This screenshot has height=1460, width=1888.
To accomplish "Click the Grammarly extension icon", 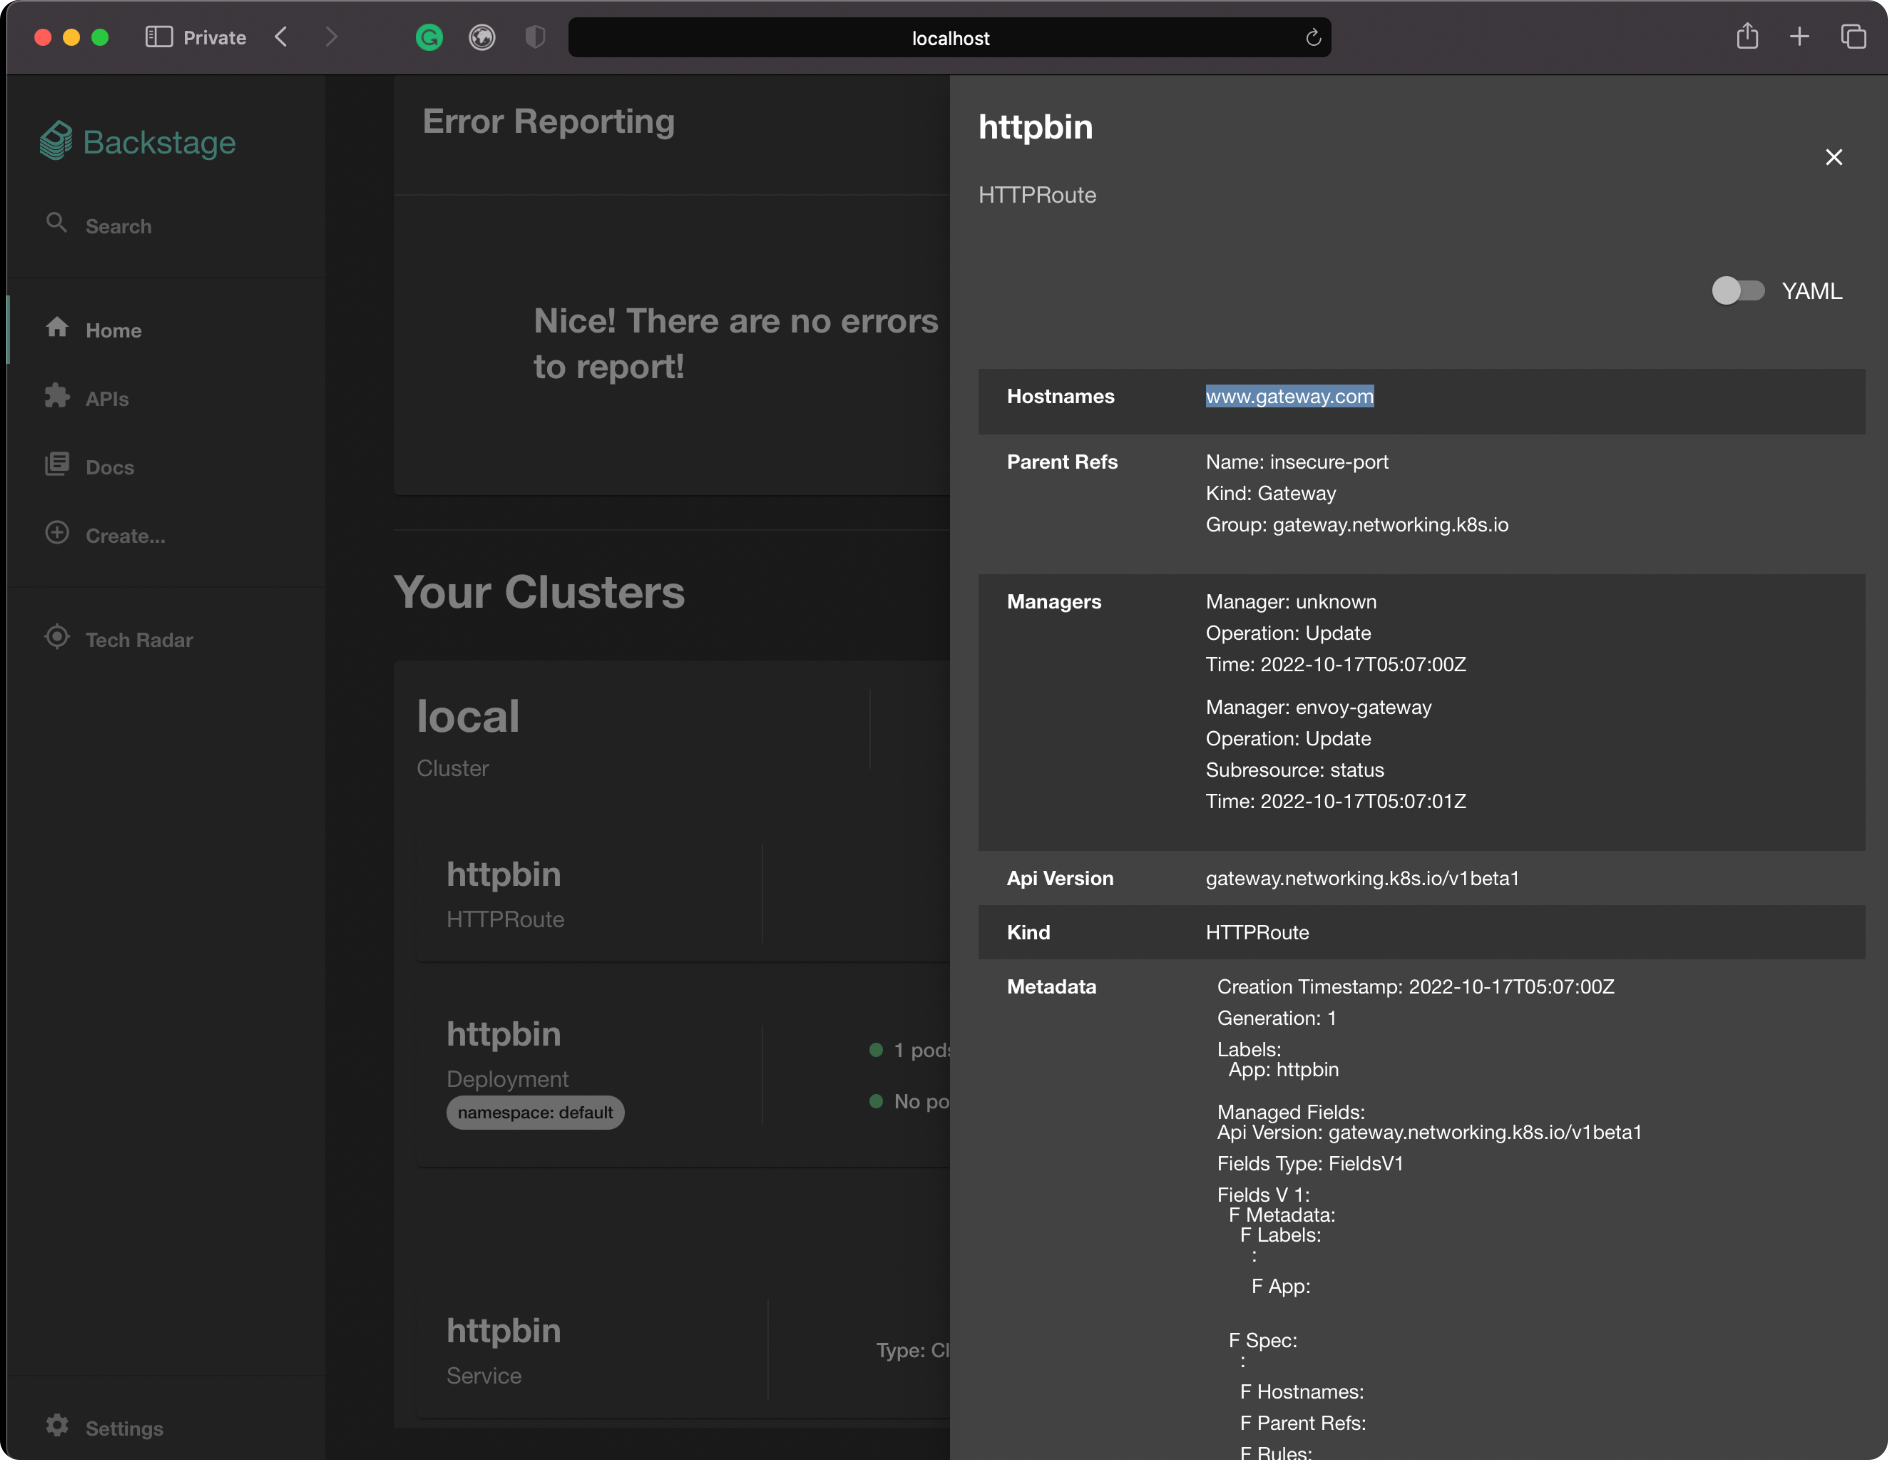I will point(429,38).
